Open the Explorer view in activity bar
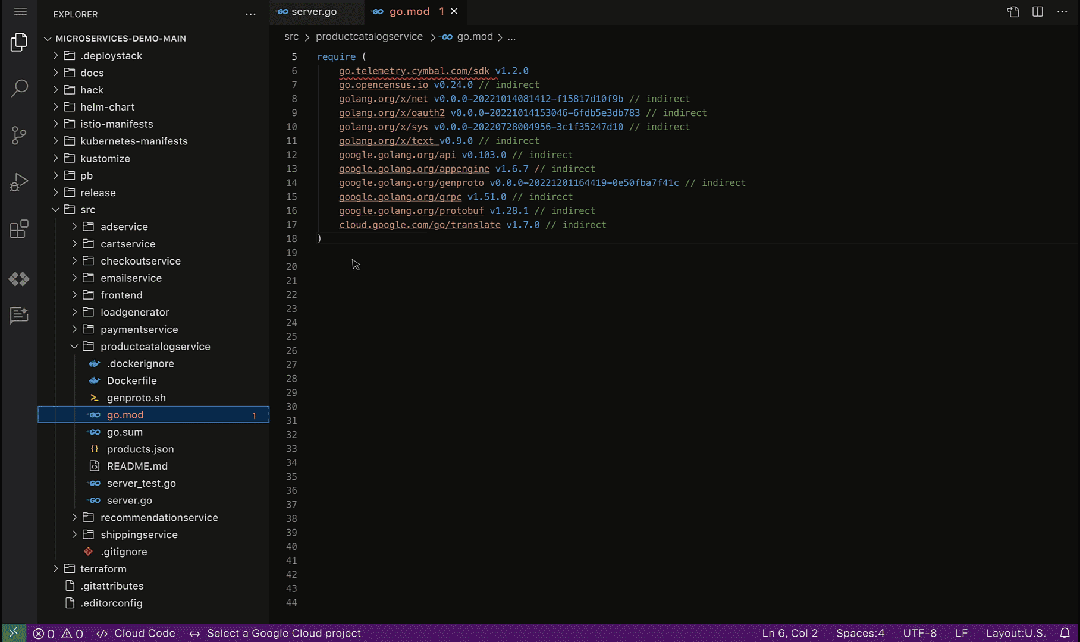This screenshot has width=1080, height=642. point(19,43)
